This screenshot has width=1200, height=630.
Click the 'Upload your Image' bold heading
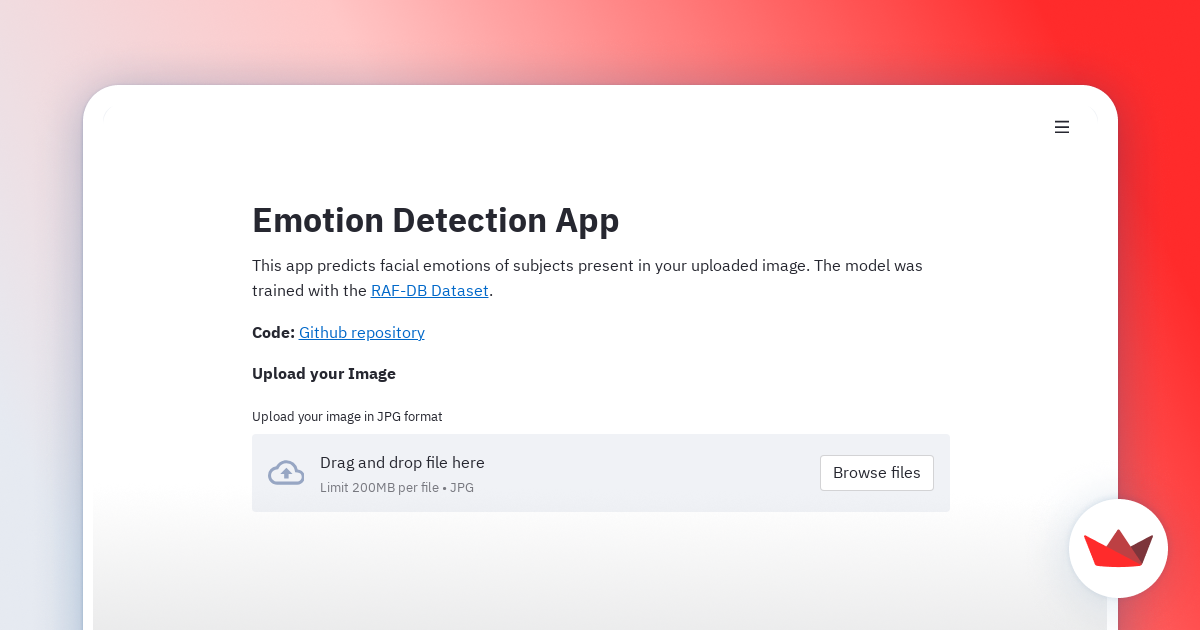point(324,374)
